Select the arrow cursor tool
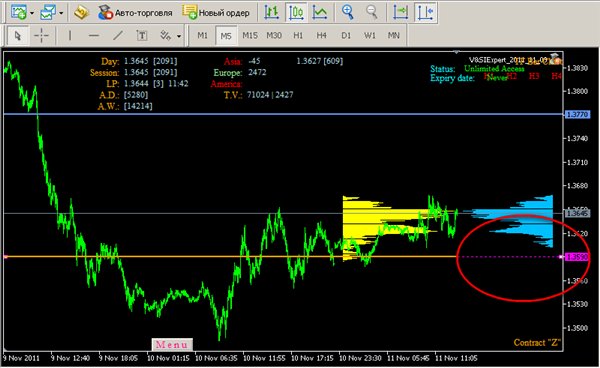Image resolution: width=600 pixels, height=368 pixels. [x=17, y=36]
